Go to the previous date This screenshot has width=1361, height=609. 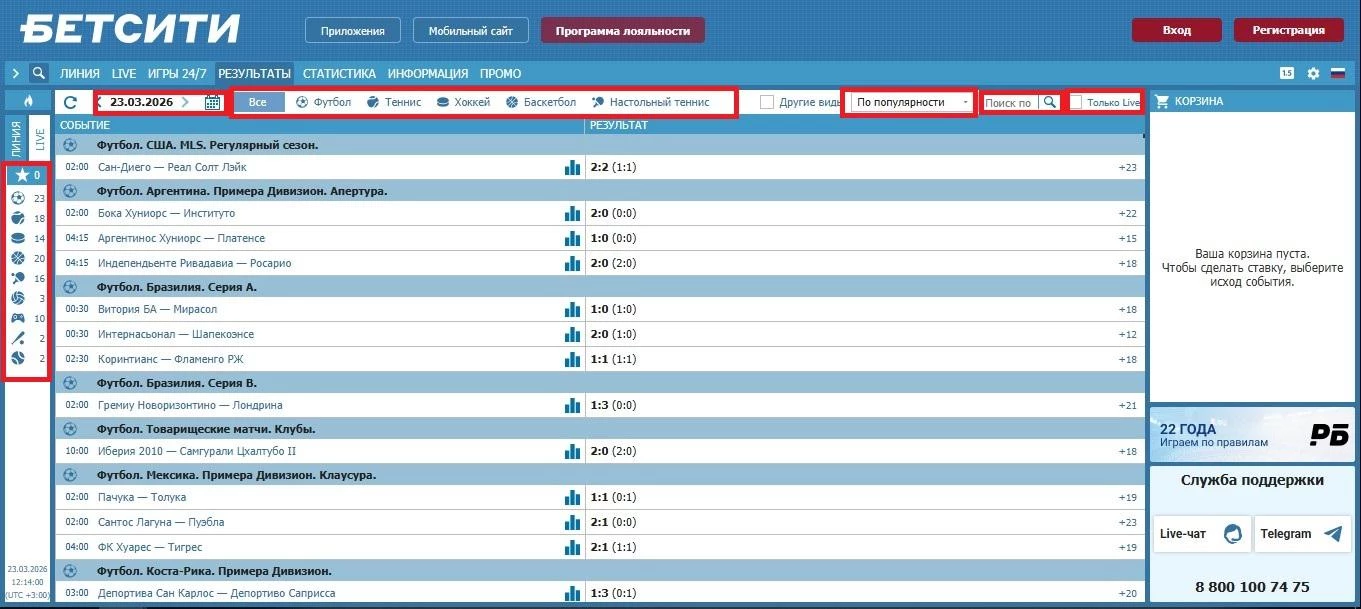point(99,102)
